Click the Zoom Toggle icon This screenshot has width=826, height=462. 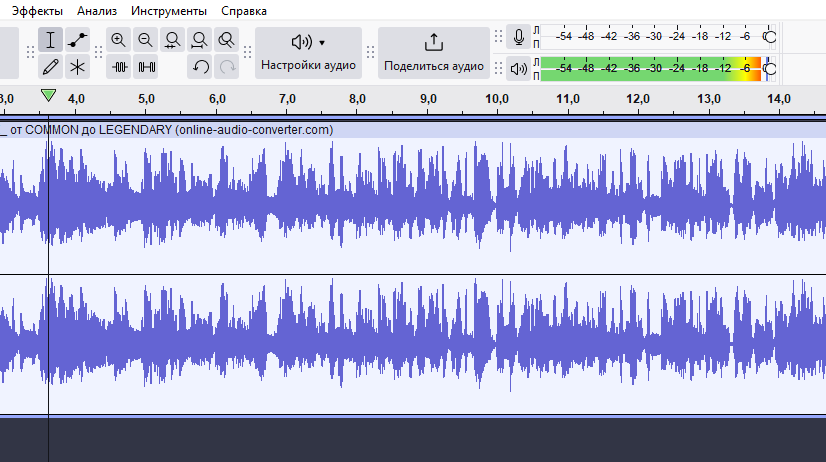226,40
